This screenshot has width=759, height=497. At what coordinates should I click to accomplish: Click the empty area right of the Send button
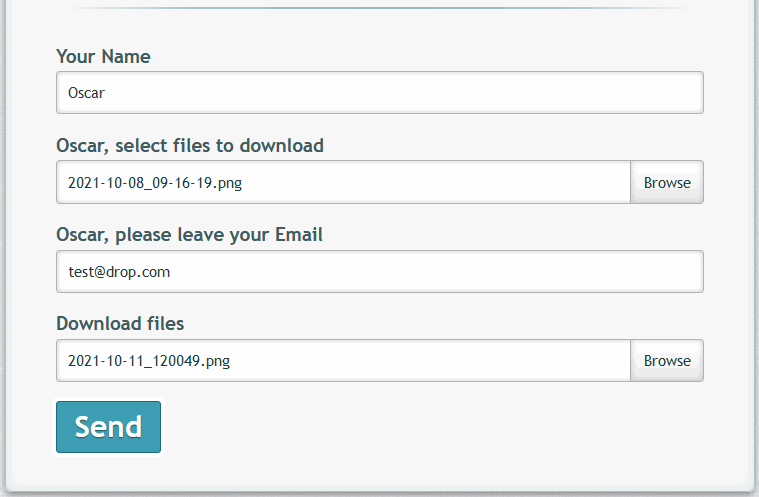pyautogui.click(x=420, y=427)
